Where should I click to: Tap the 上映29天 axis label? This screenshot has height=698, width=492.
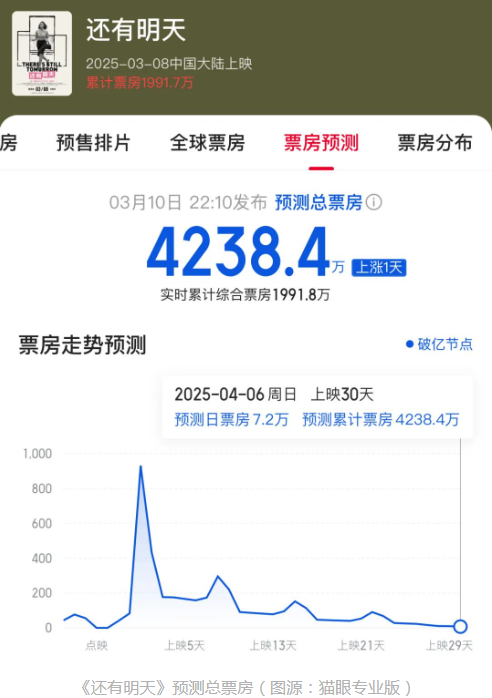449,645
